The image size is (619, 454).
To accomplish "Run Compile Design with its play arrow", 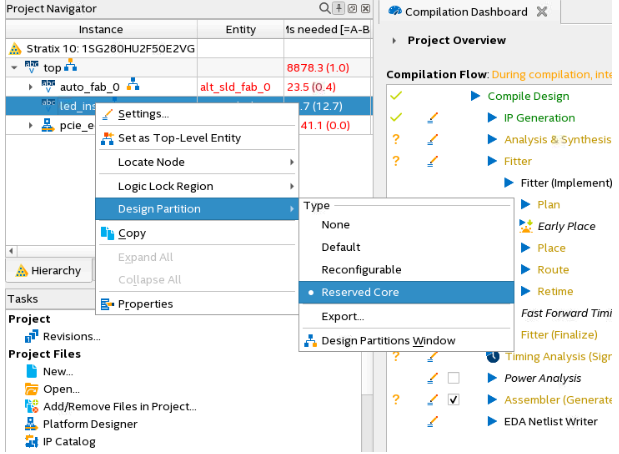I will click(x=475, y=96).
